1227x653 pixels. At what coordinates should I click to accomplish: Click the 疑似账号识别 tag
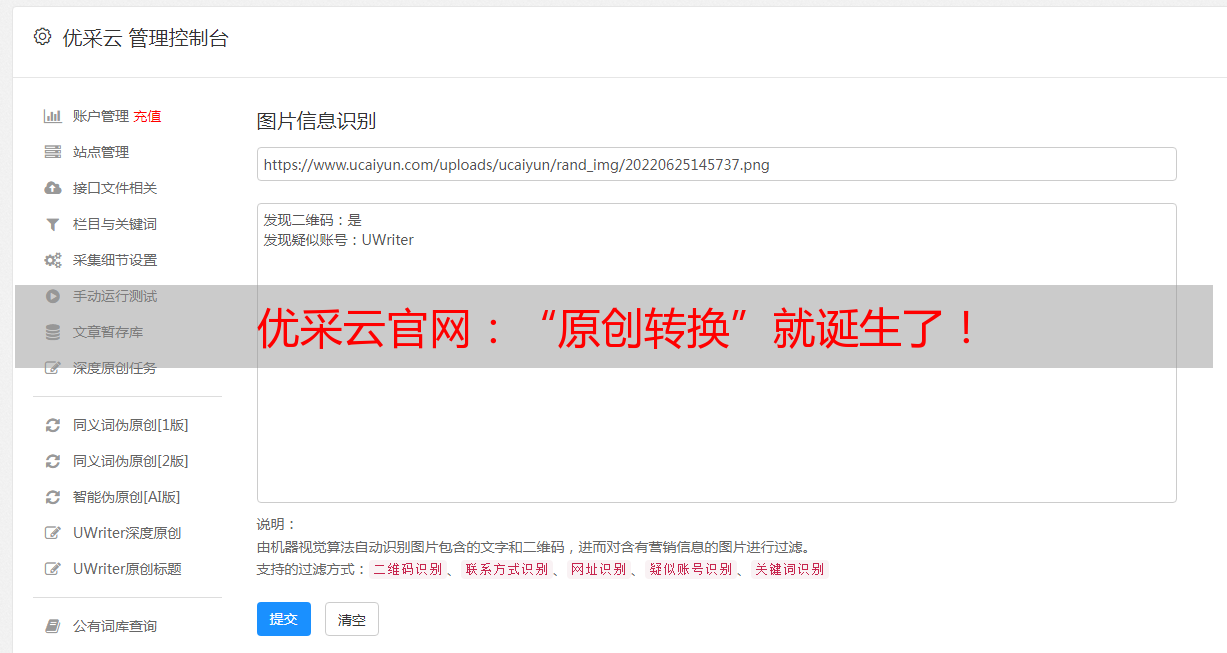pyautogui.click(x=690, y=569)
